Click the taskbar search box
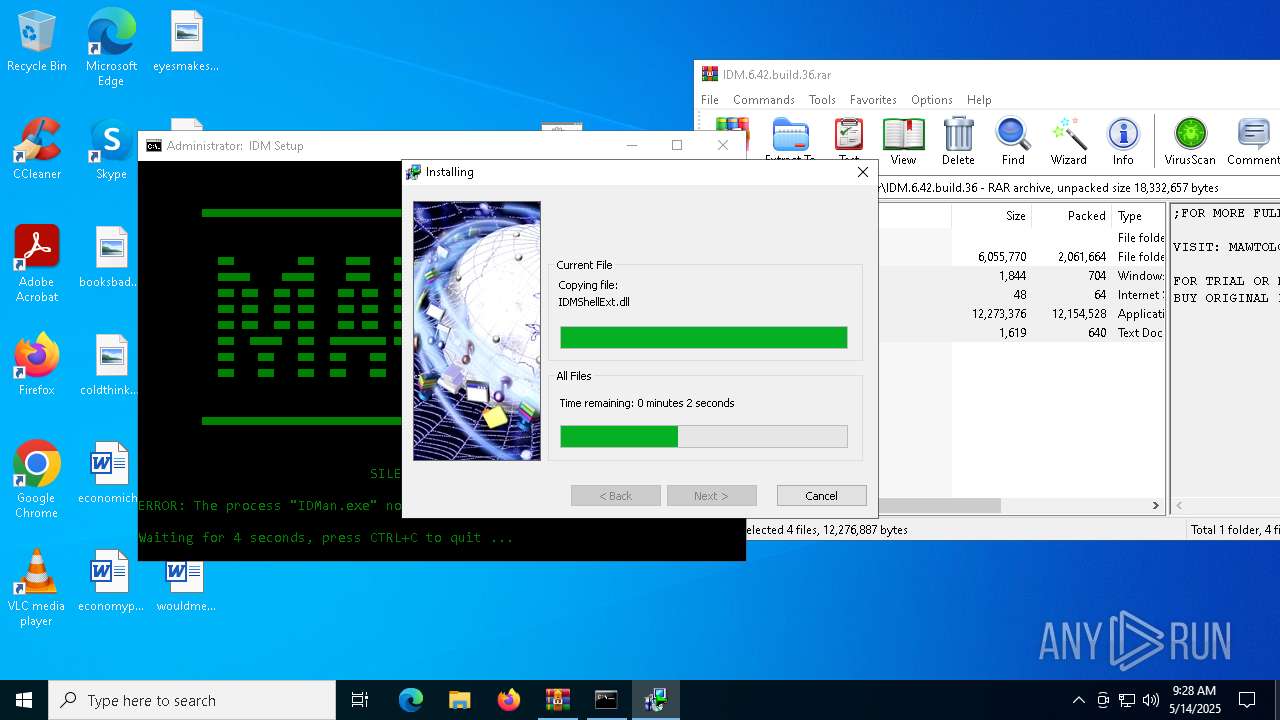This screenshot has width=1280, height=720. point(192,700)
